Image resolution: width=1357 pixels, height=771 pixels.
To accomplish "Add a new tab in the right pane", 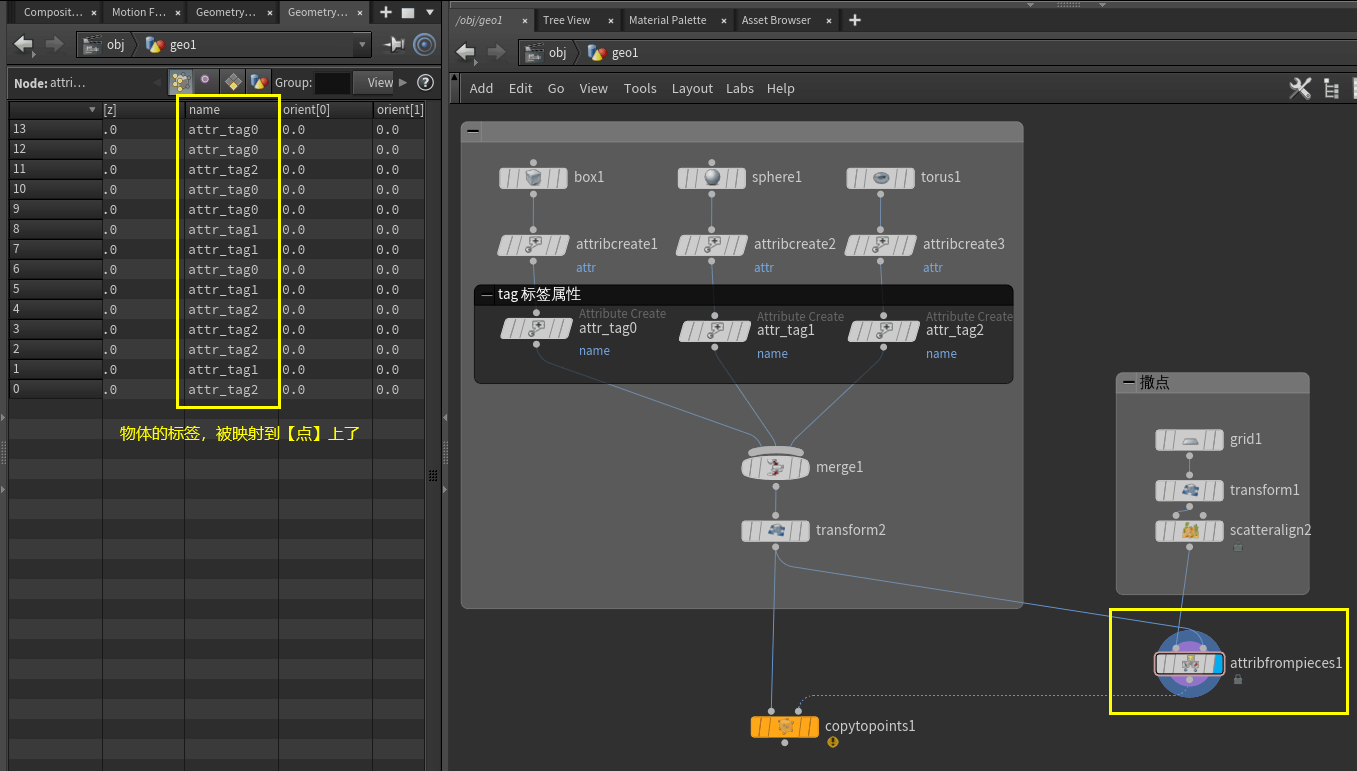I will (855, 20).
